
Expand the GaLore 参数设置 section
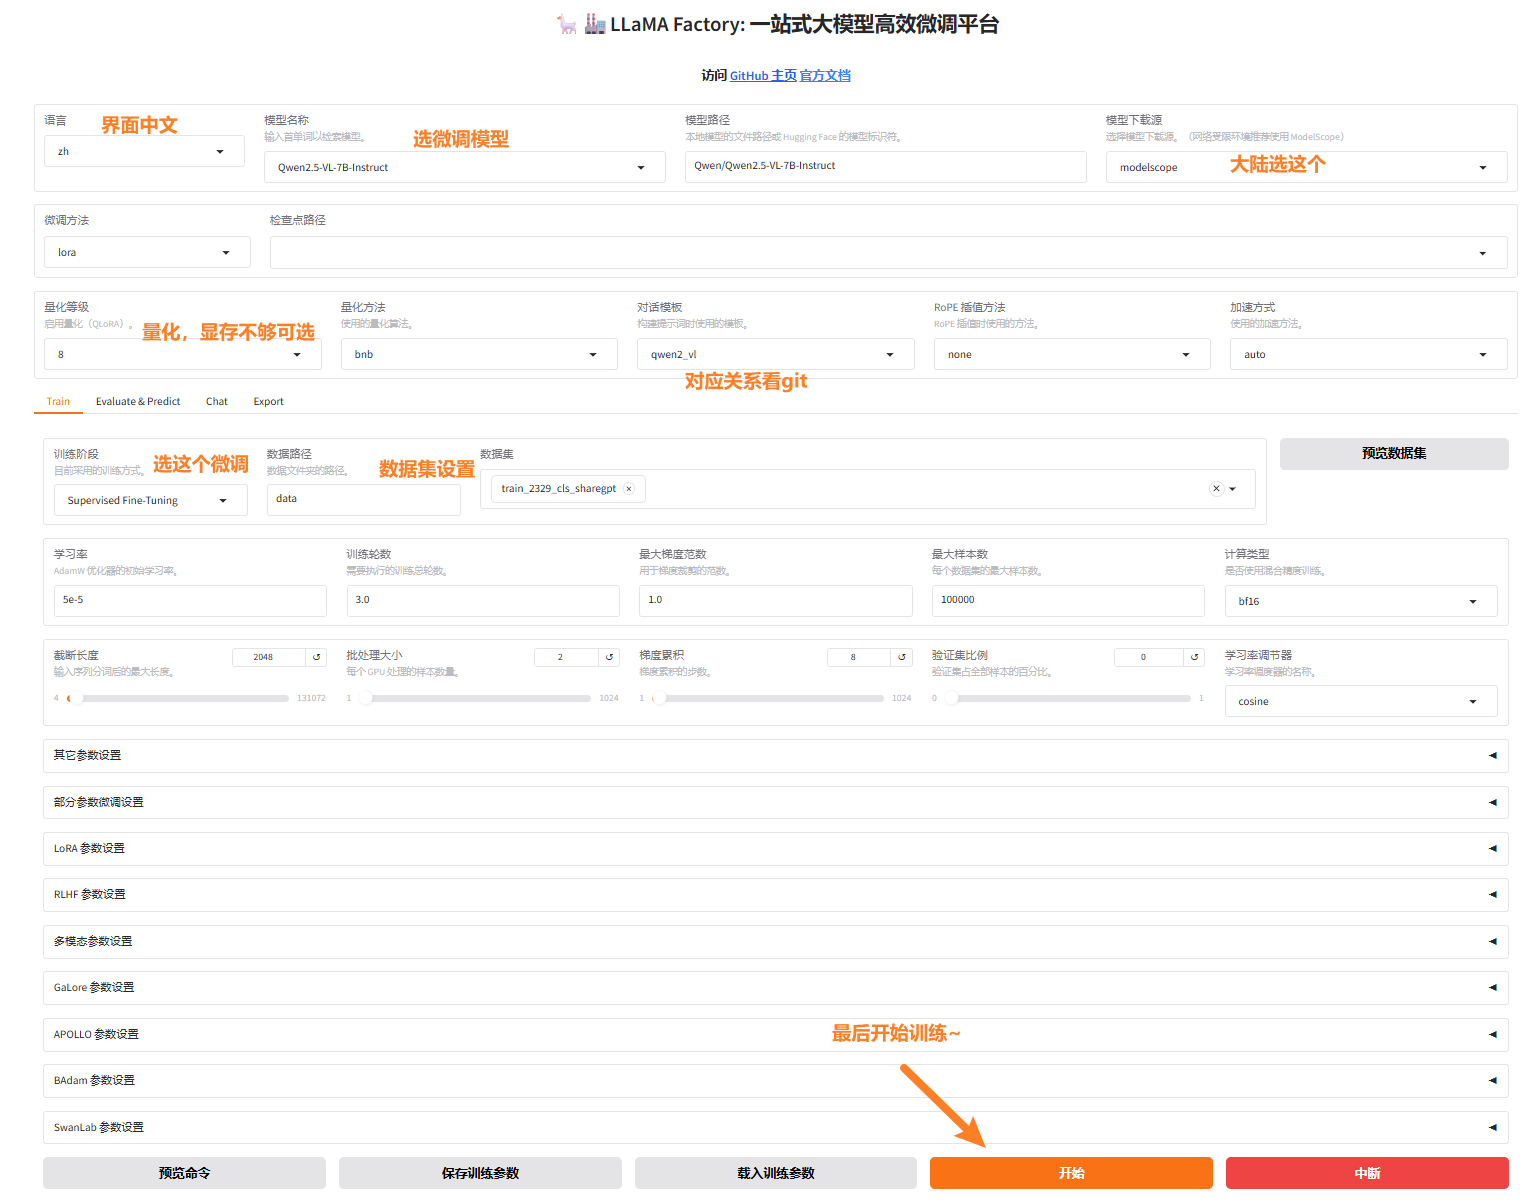[776, 988]
